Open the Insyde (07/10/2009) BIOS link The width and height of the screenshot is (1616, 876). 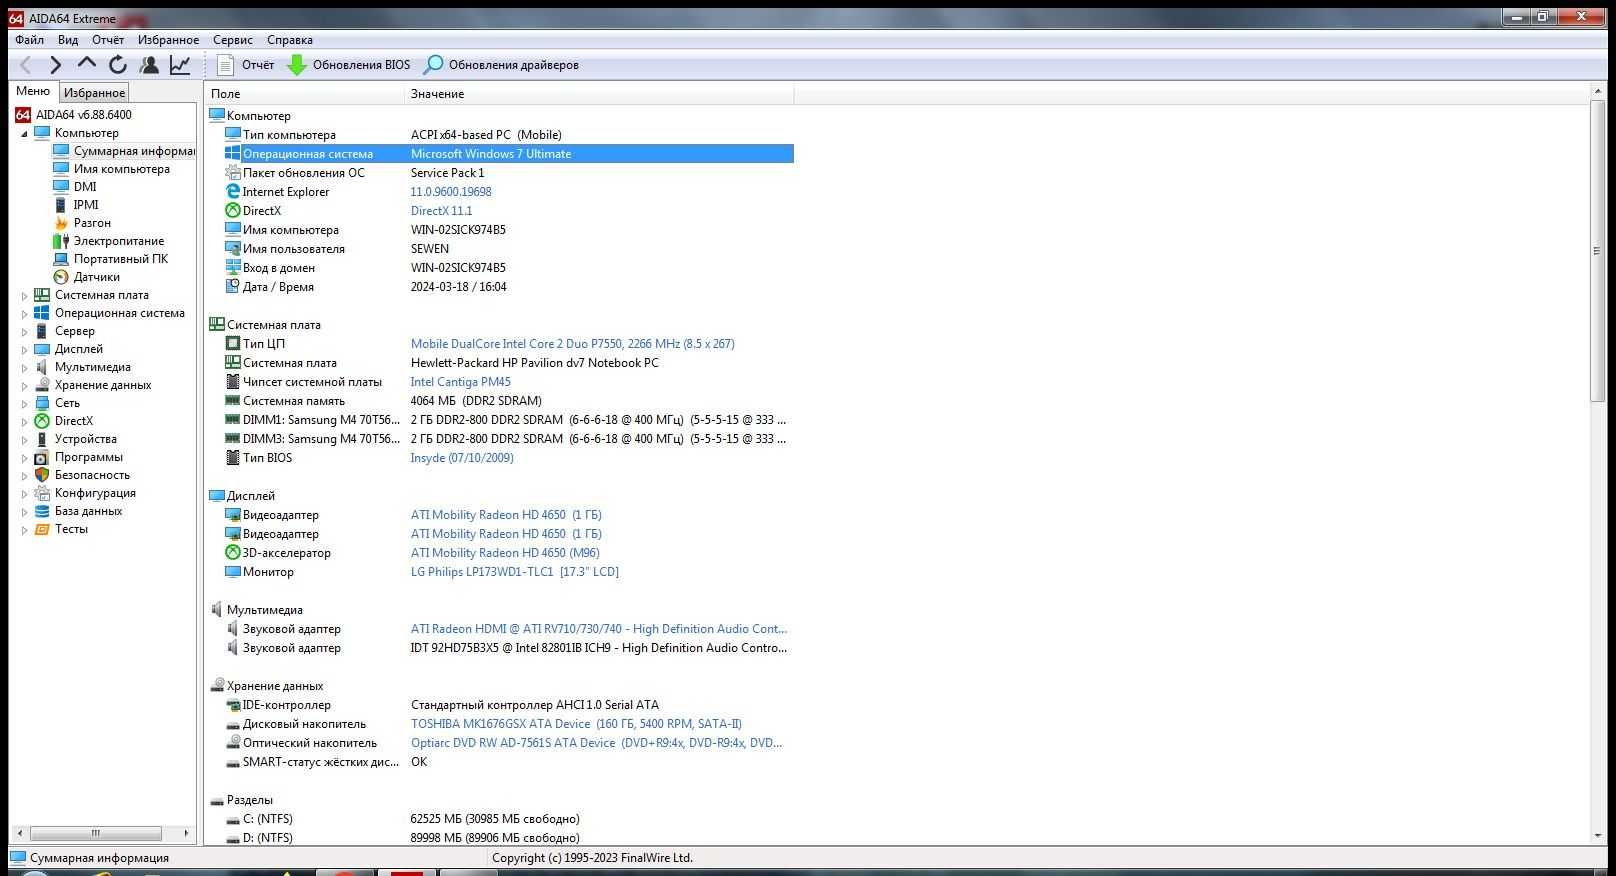click(x=462, y=458)
